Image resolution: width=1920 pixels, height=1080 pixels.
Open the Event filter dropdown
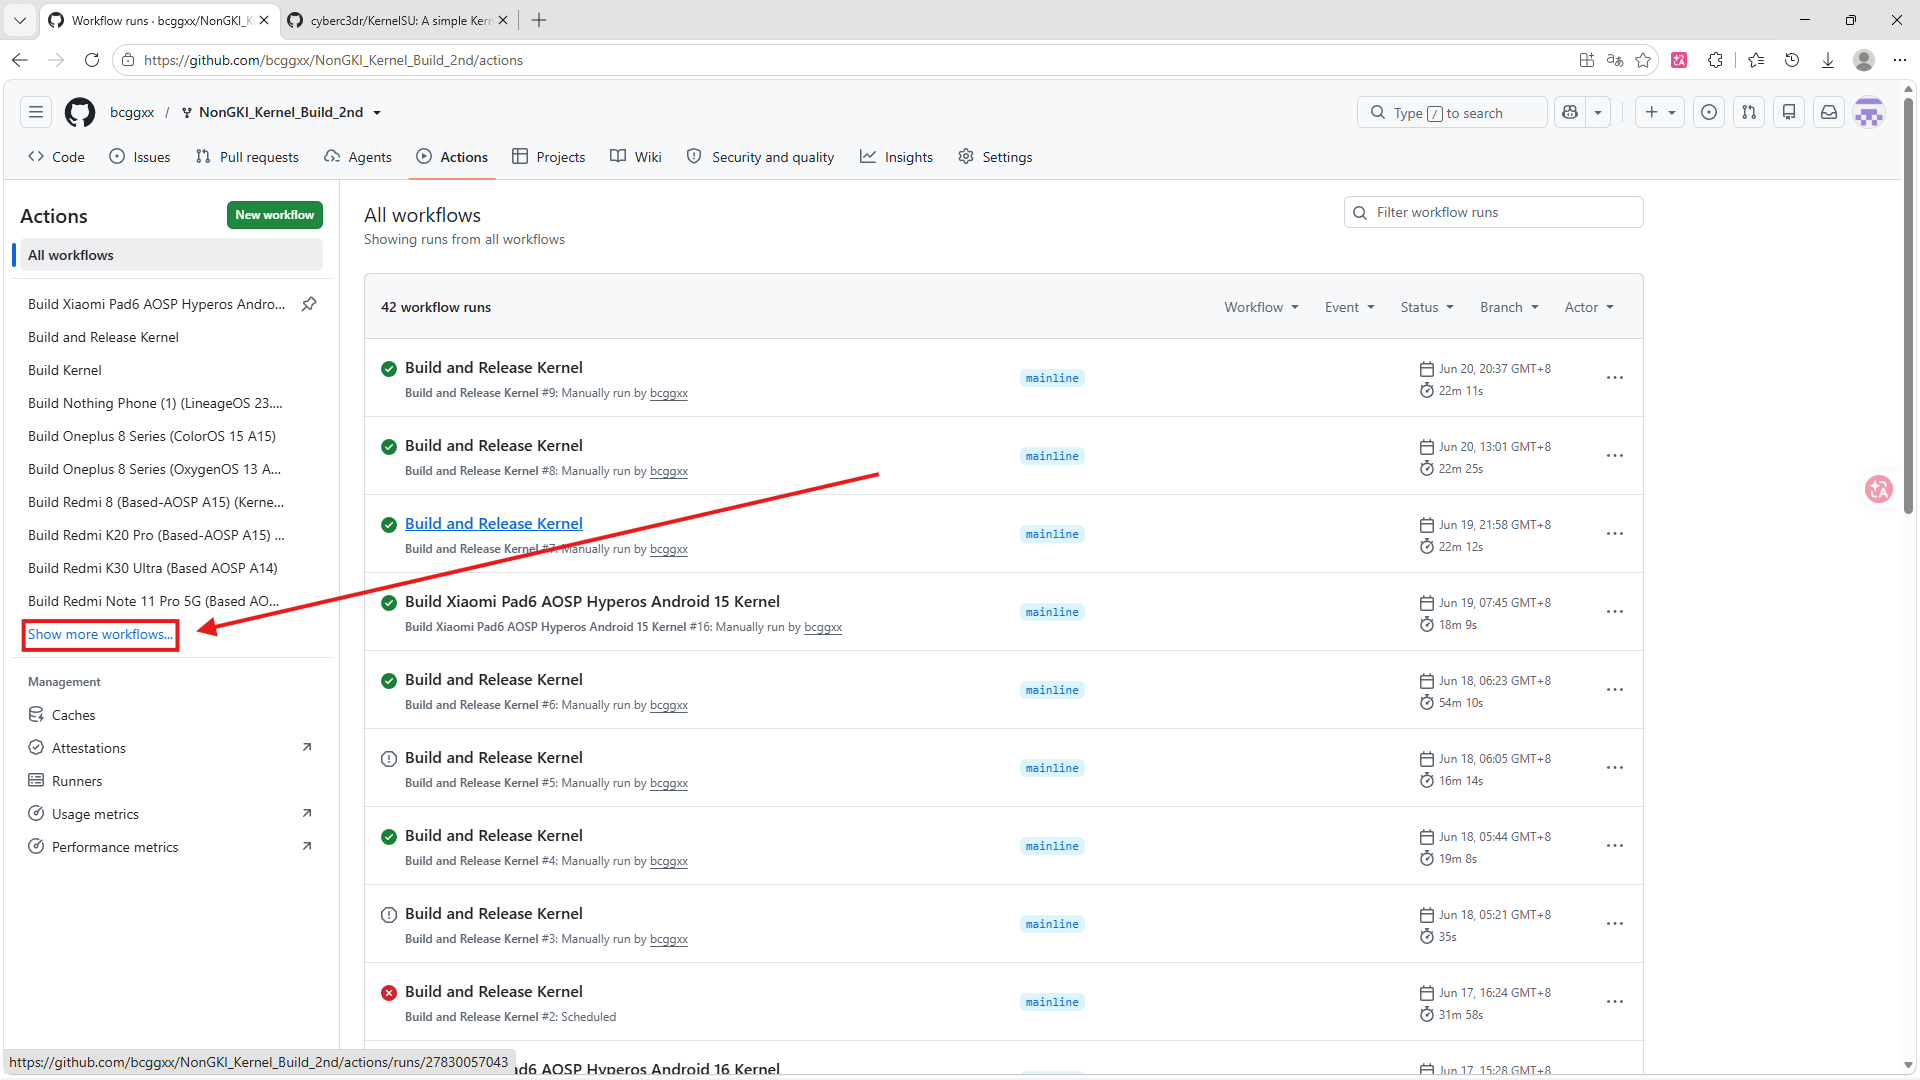pyautogui.click(x=1350, y=307)
